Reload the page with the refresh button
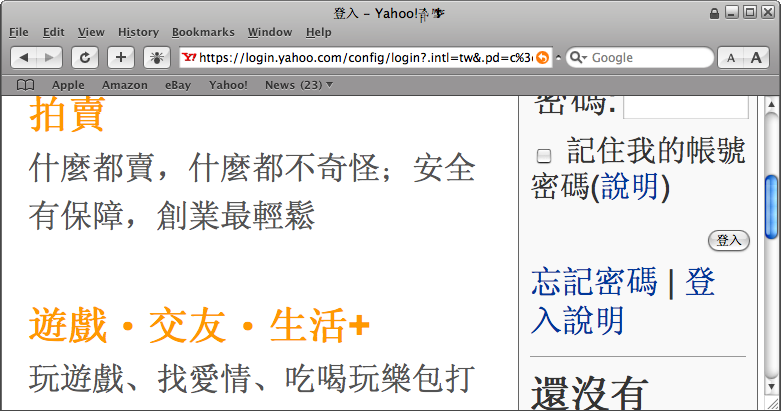 click(x=85, y=58)
